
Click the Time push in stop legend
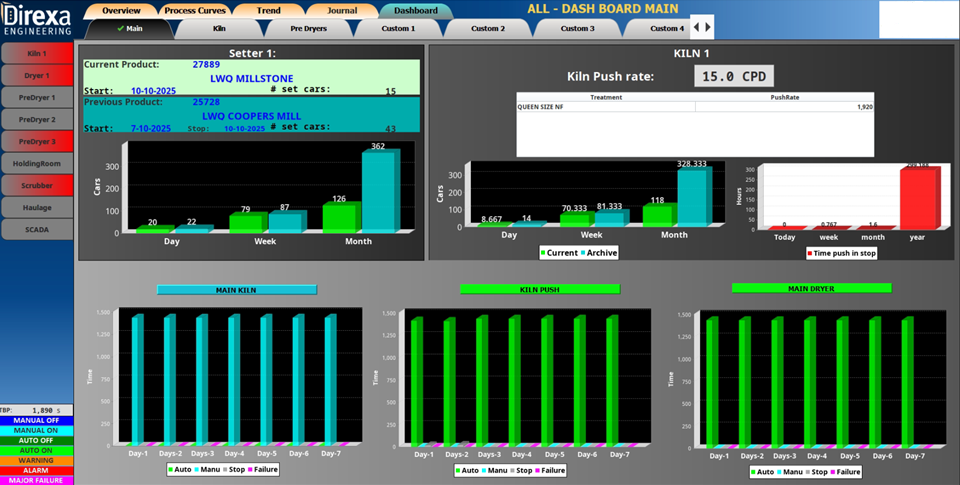coord(841,253)
